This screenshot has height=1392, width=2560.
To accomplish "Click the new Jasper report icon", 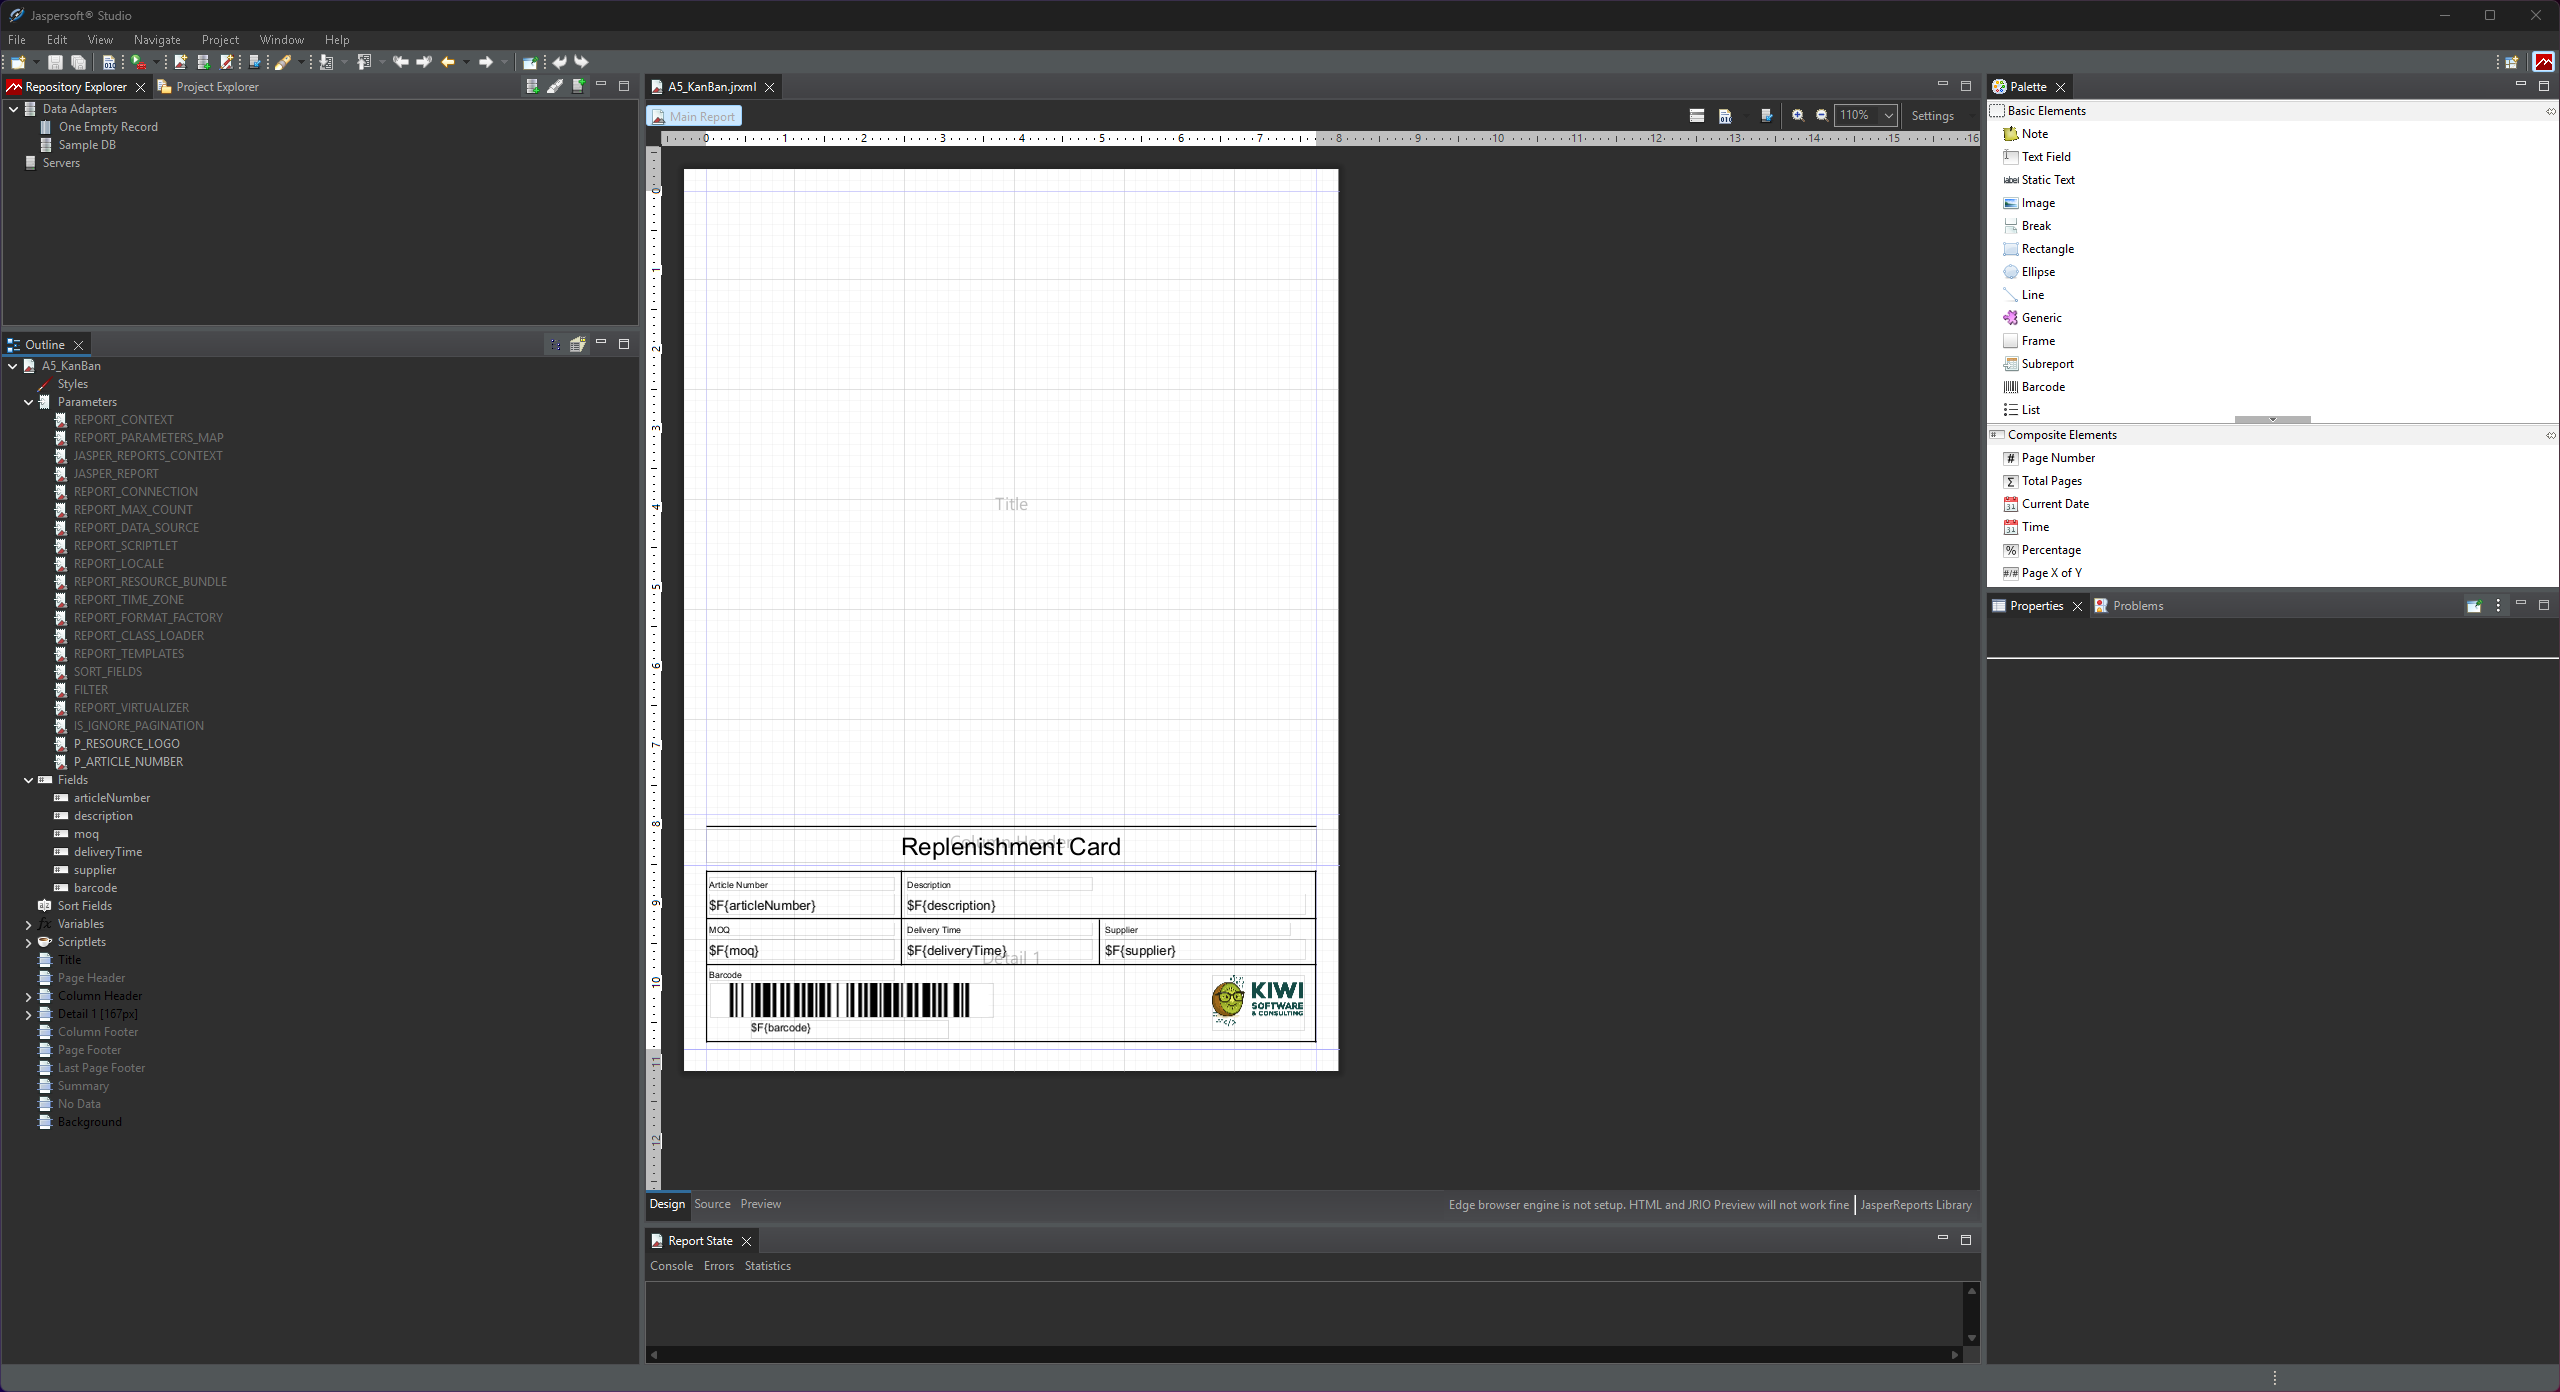I will coord(180,62).
